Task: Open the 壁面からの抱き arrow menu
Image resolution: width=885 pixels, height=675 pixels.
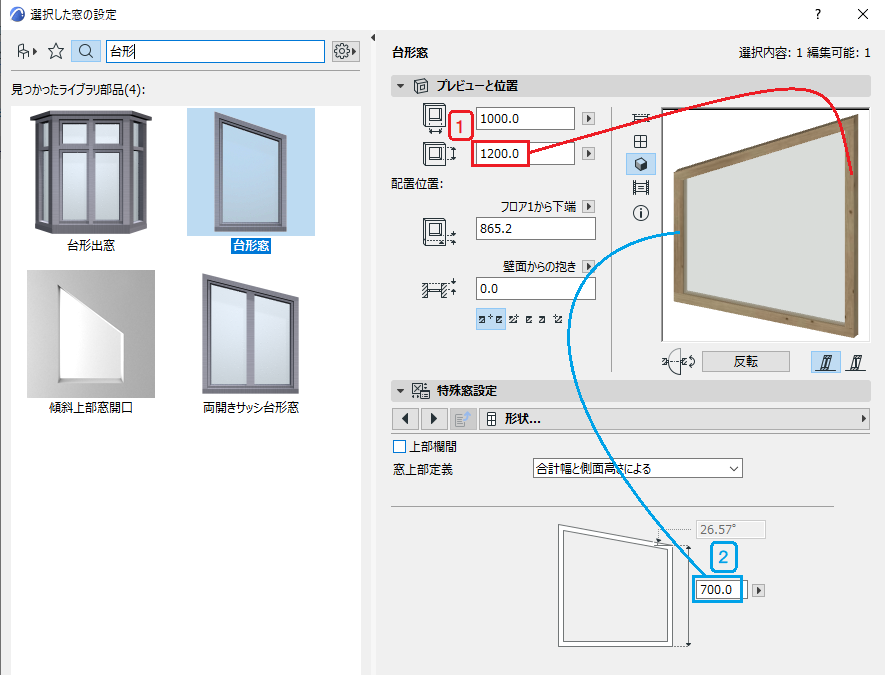Action: (589, 266)
